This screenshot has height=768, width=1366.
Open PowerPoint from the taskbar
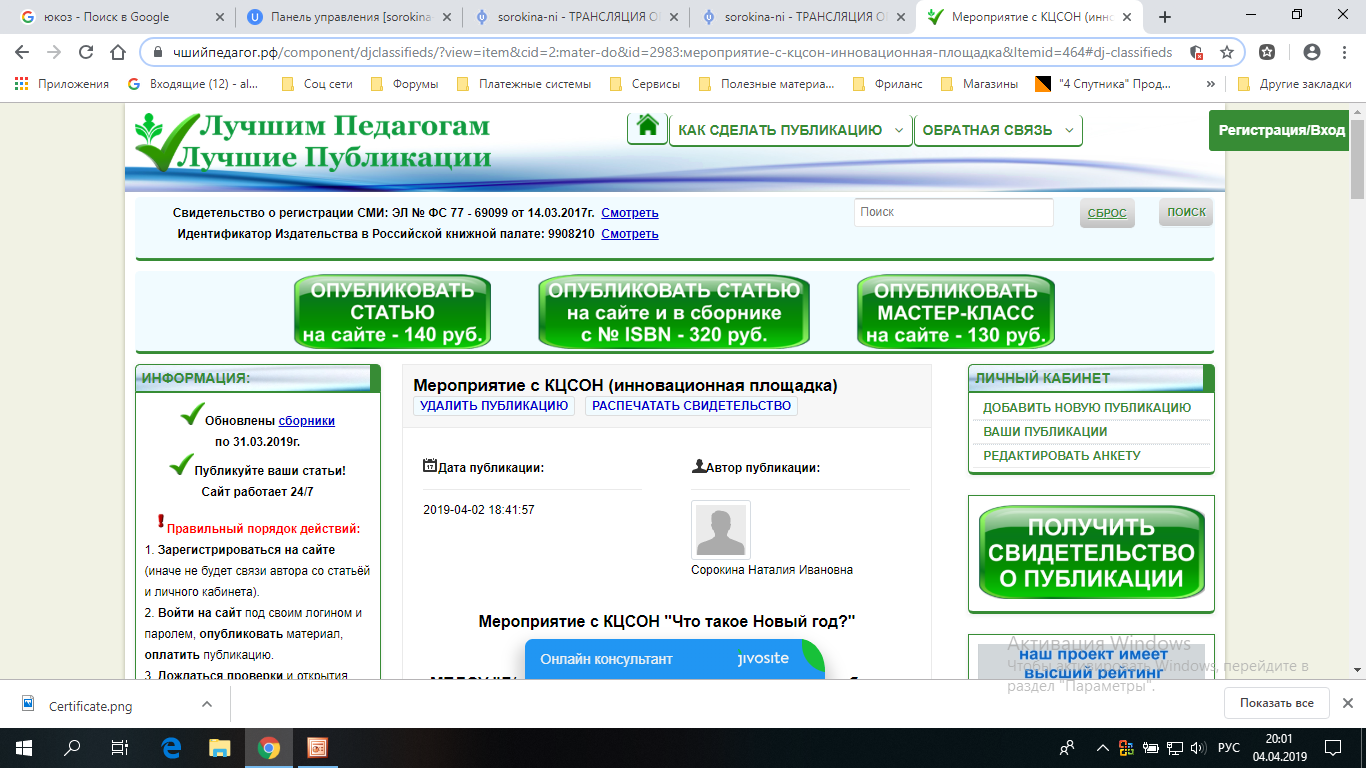tap(316, 747)
